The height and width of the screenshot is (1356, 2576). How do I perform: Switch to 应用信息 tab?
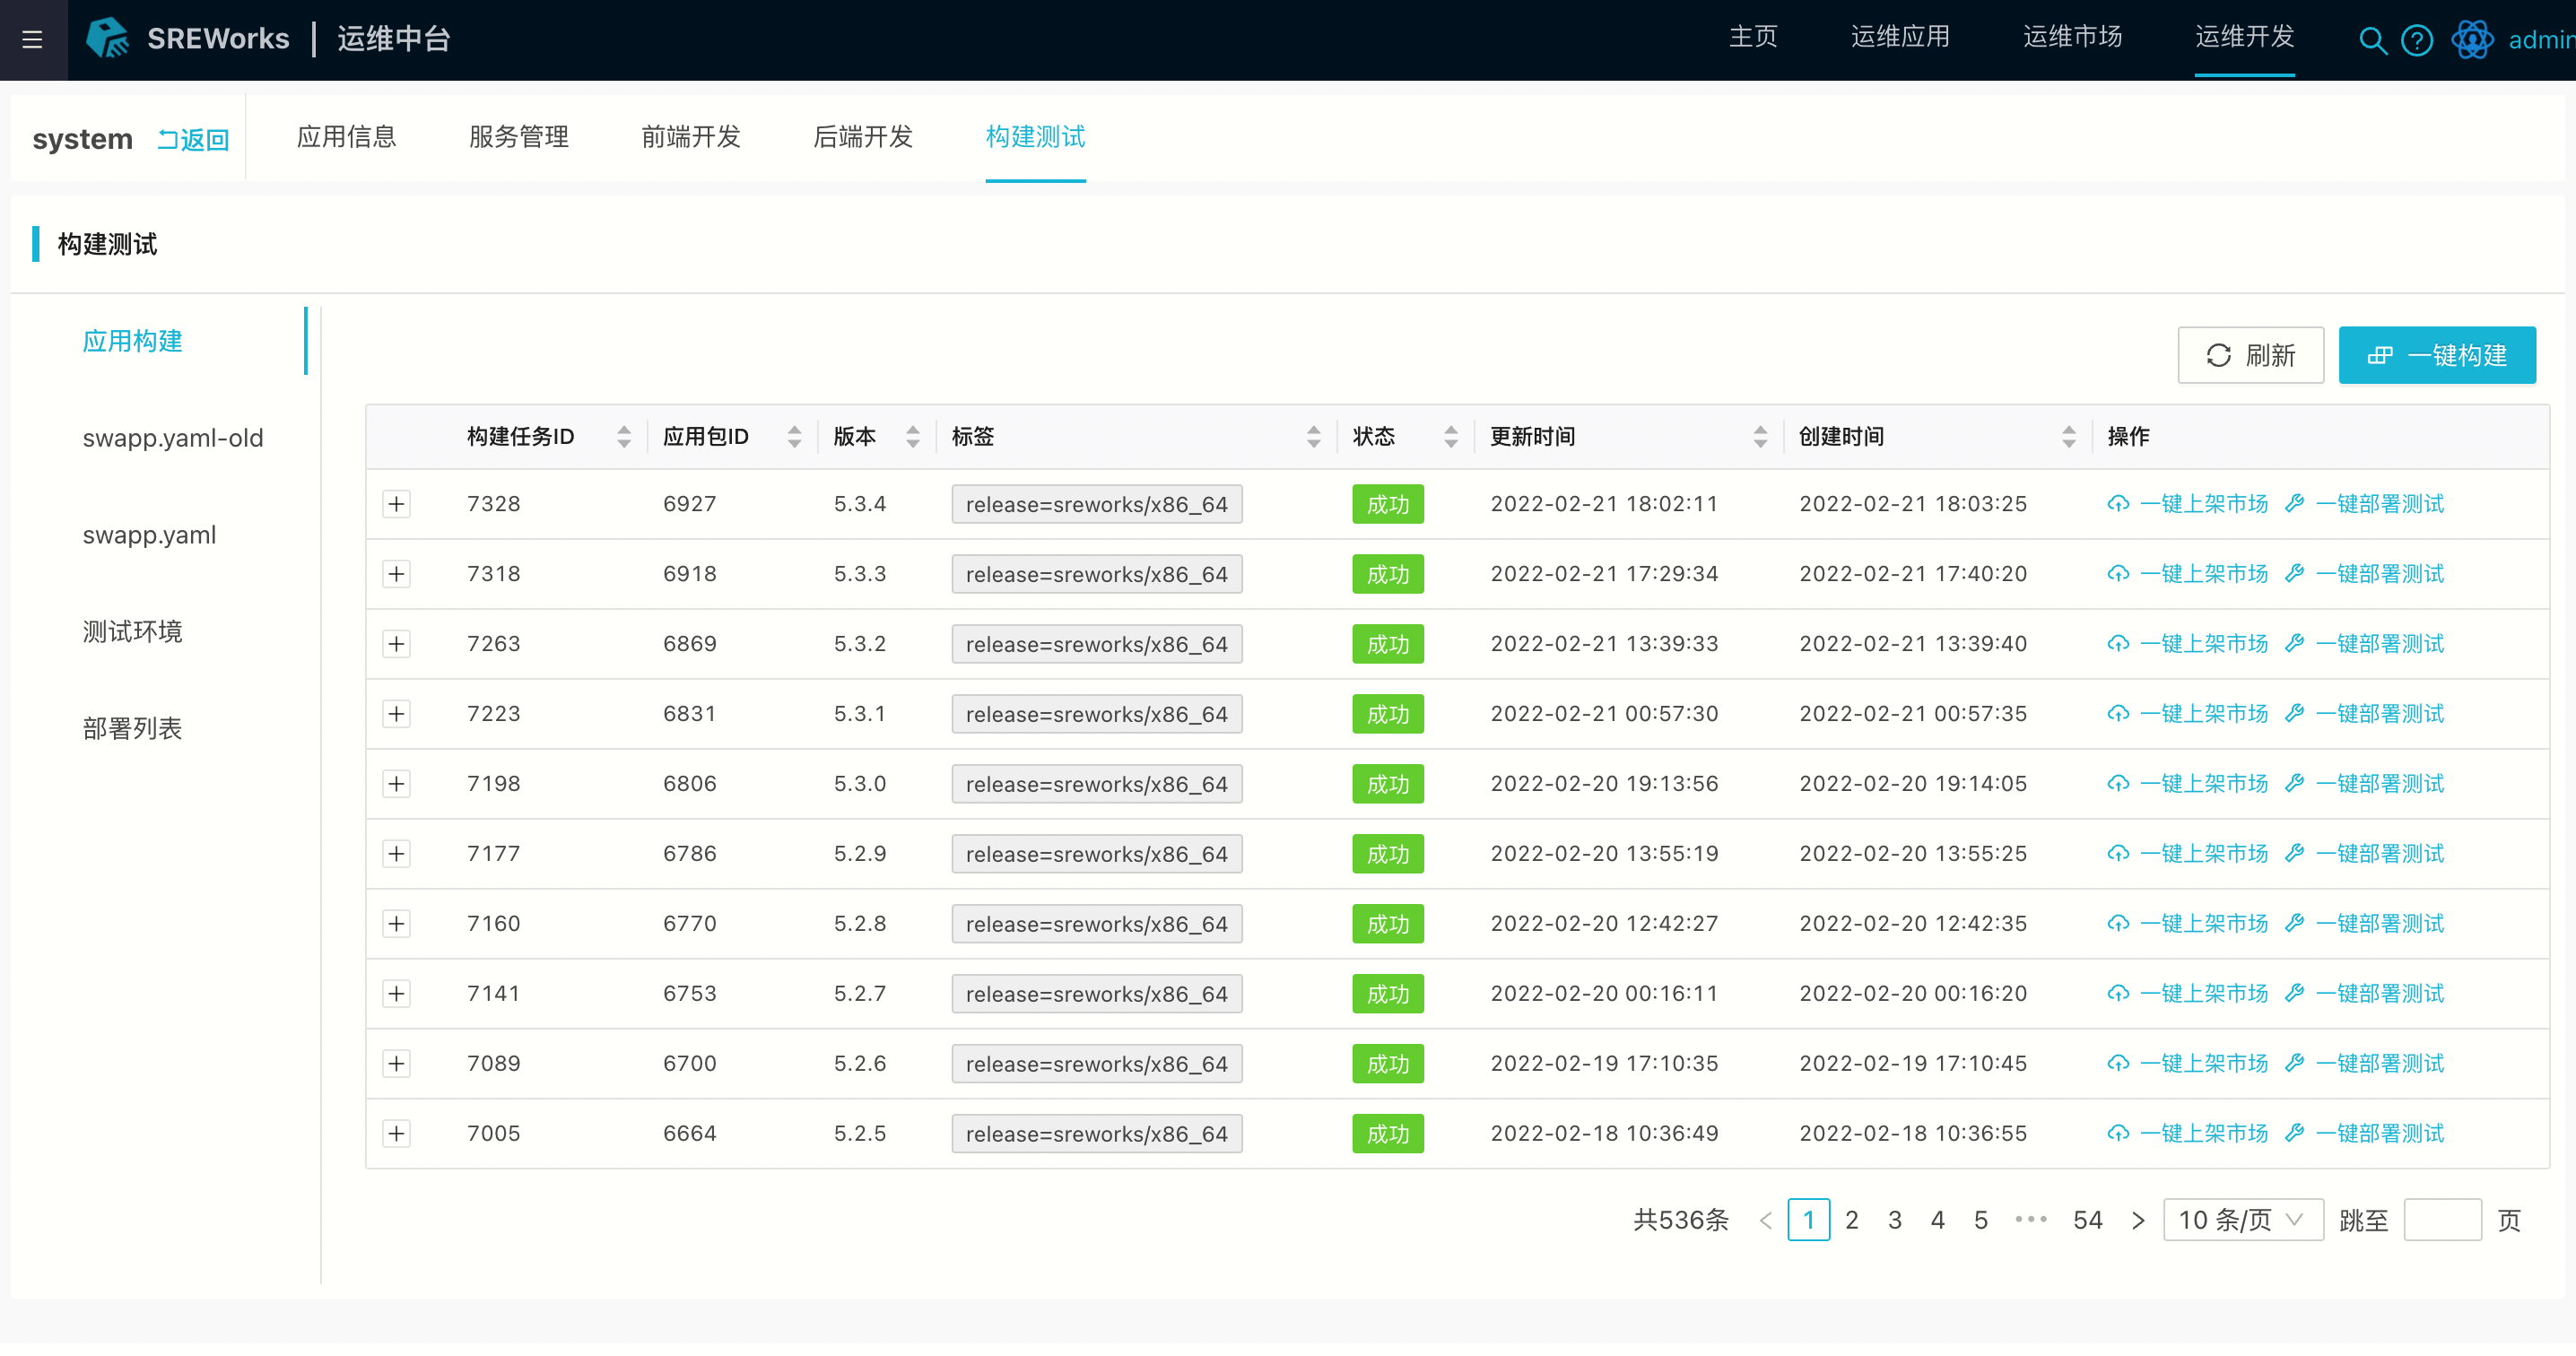[x=346, y=137]
